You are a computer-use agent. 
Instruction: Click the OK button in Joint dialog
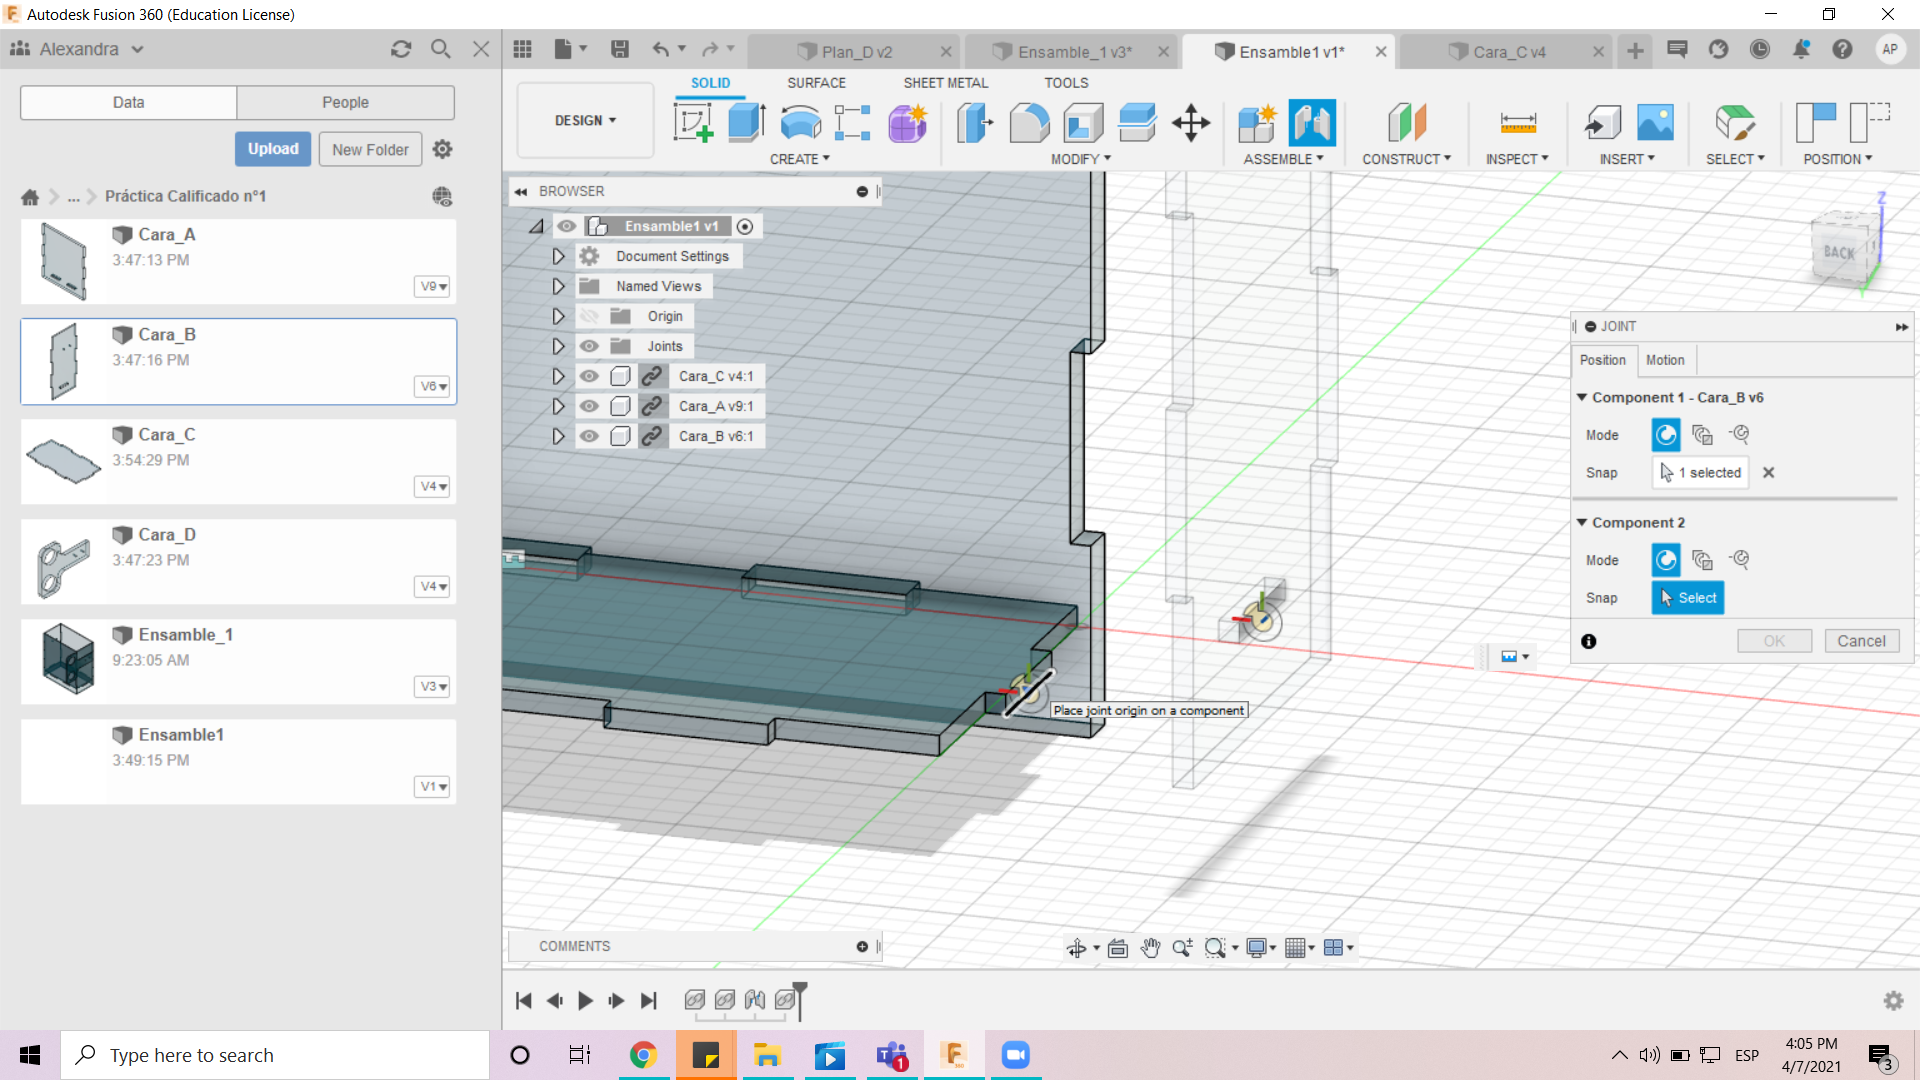(x=1772, y=641)
